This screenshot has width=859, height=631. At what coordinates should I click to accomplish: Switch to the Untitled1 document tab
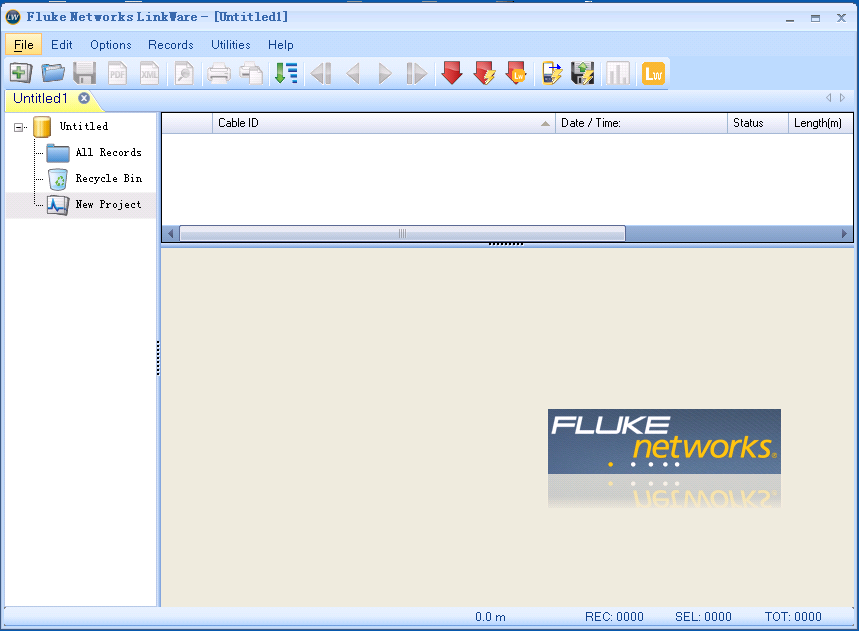click(40, 99)
